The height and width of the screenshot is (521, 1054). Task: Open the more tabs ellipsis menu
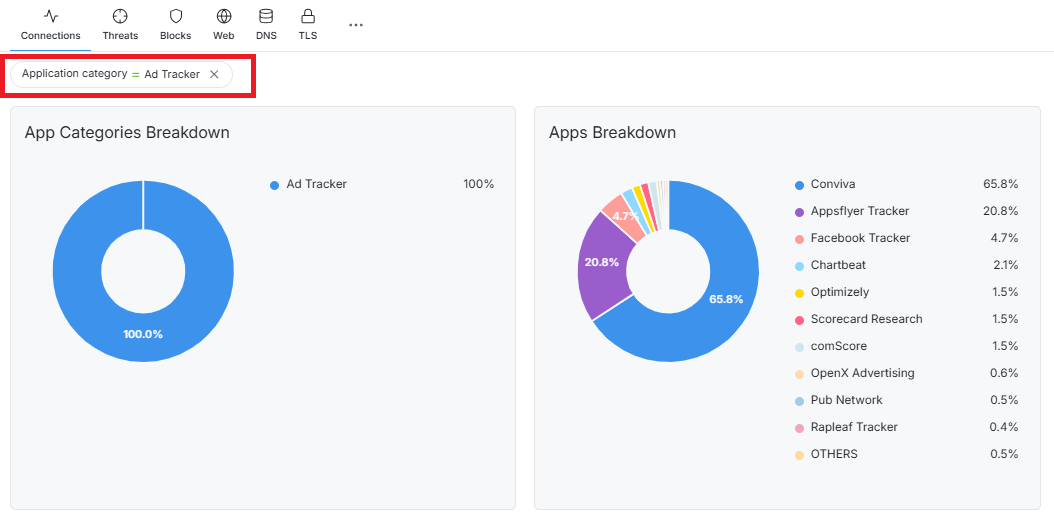[356, 25]
